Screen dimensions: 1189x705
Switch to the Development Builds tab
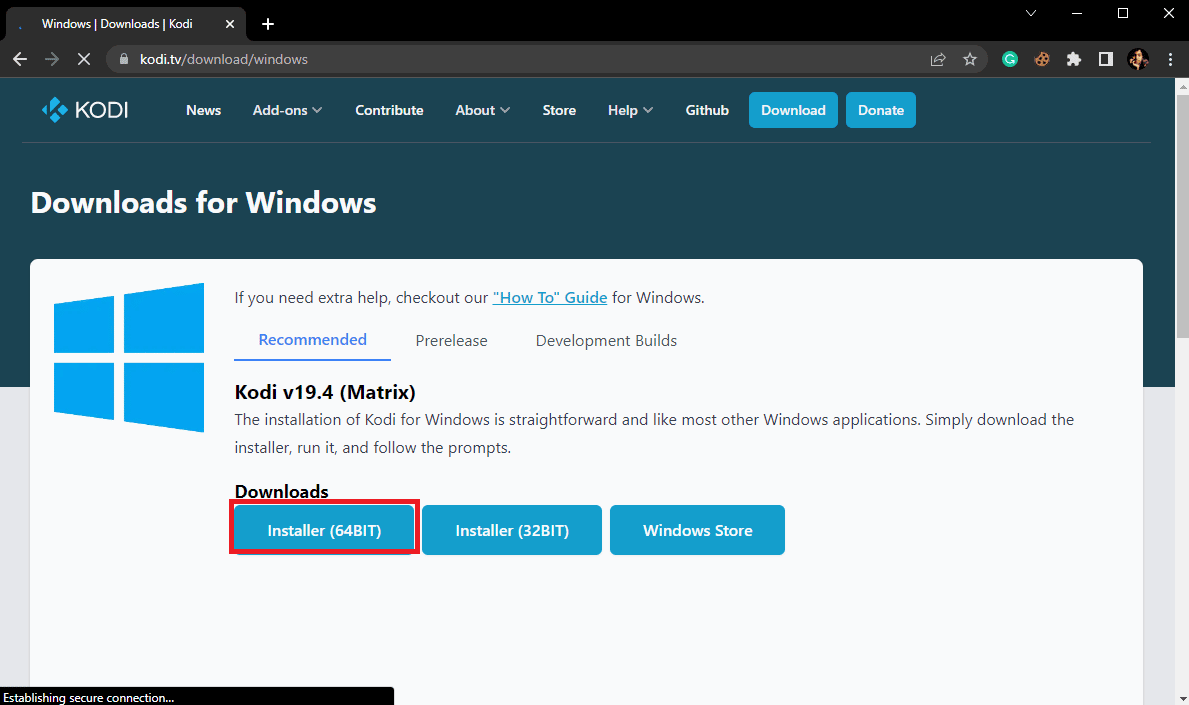coord(606,340)
